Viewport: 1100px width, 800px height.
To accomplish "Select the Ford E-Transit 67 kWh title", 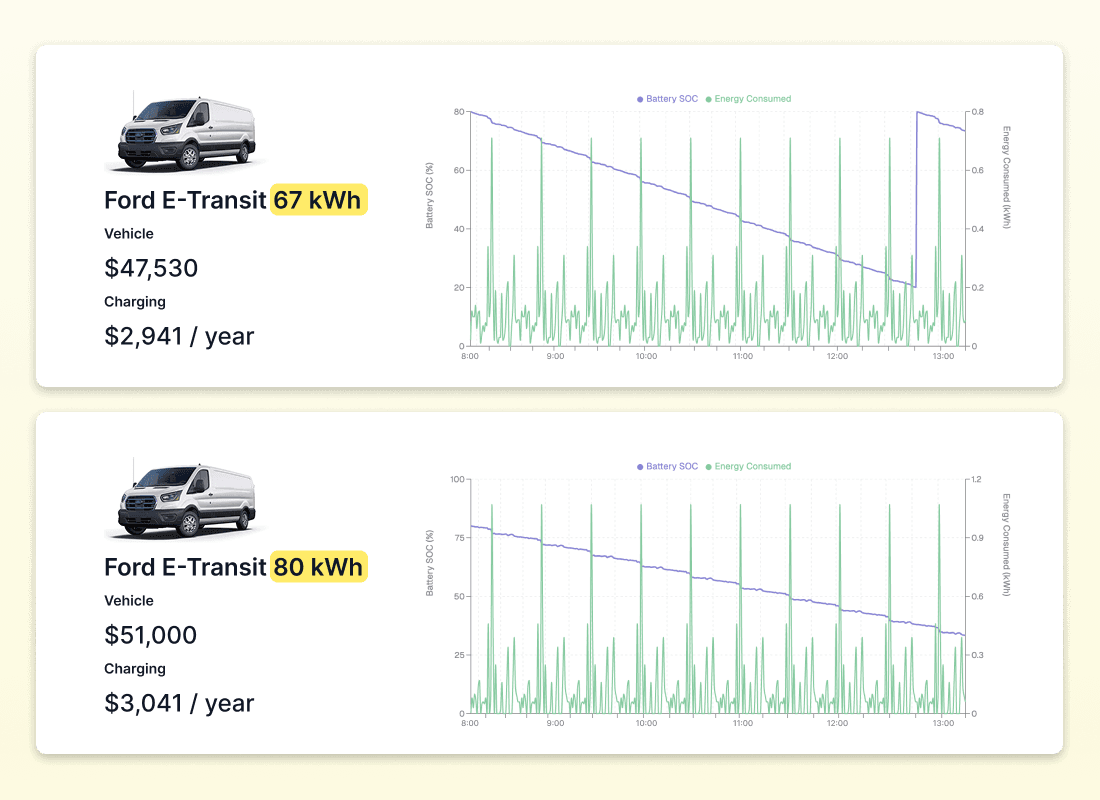I will pyautogui.click(x=183, y=200).
